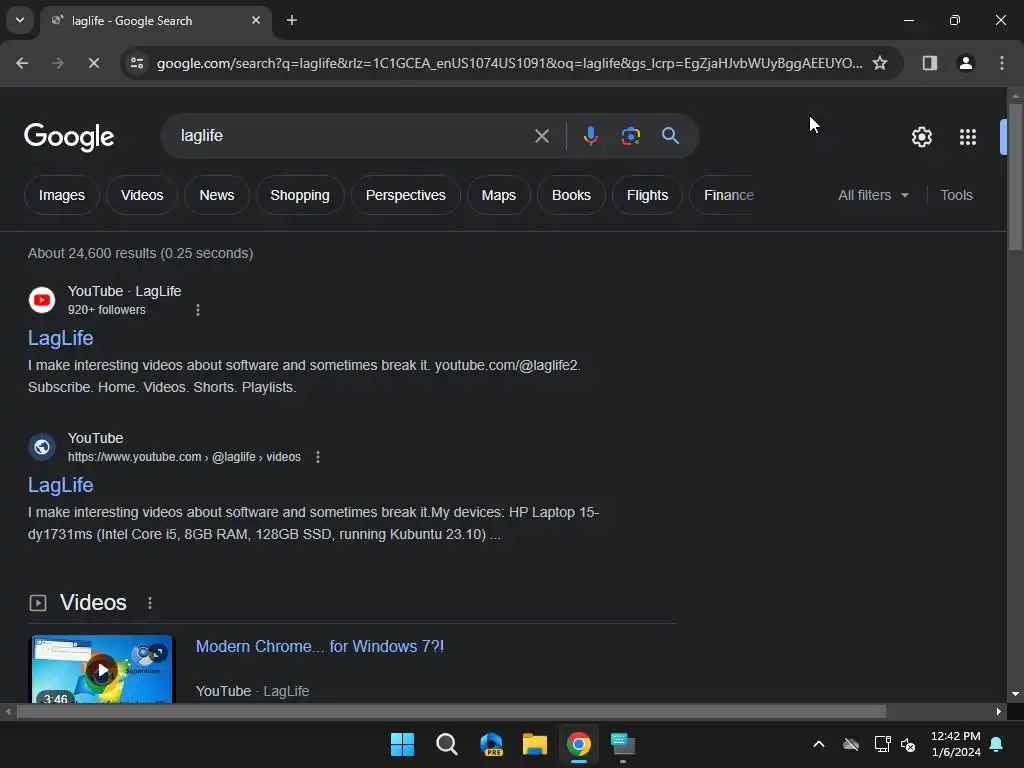
Task: Open the notification bell in taskbar
Action: (997, 744)
